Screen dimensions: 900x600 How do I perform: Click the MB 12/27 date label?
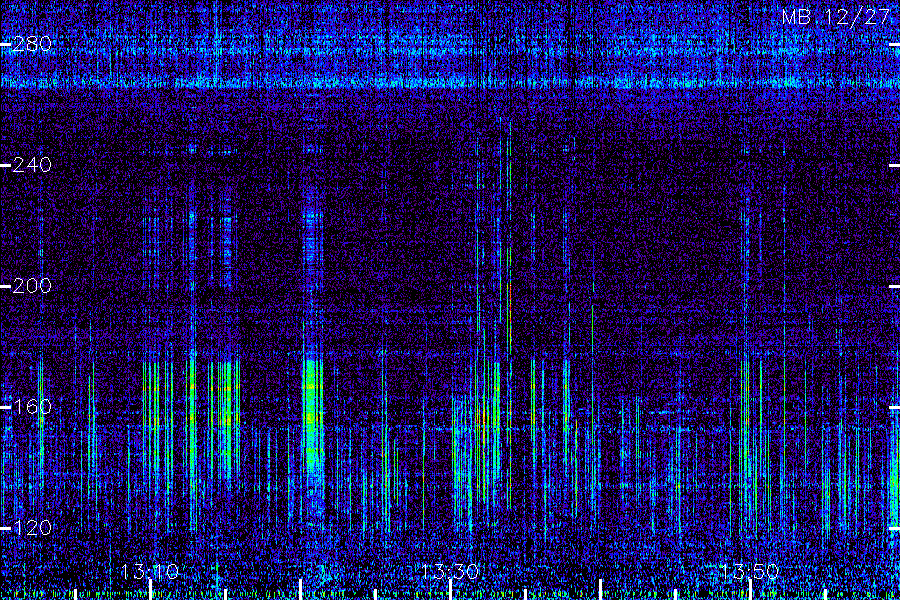(836, 17)
